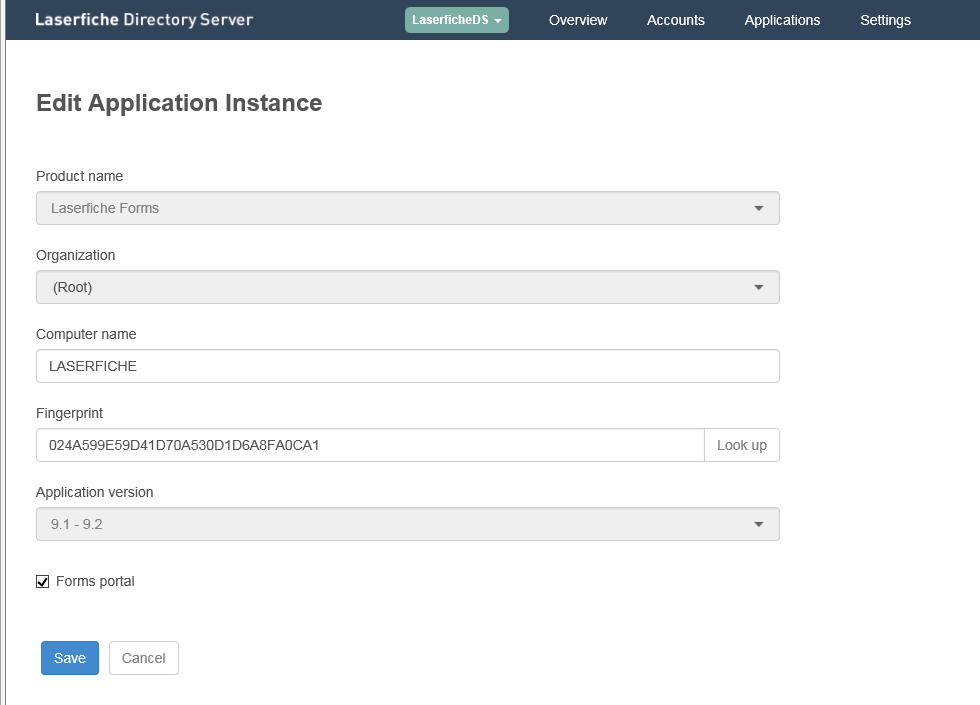980x705 pixels.
Task: Save the application instance
Action: (x=70, y=658)
